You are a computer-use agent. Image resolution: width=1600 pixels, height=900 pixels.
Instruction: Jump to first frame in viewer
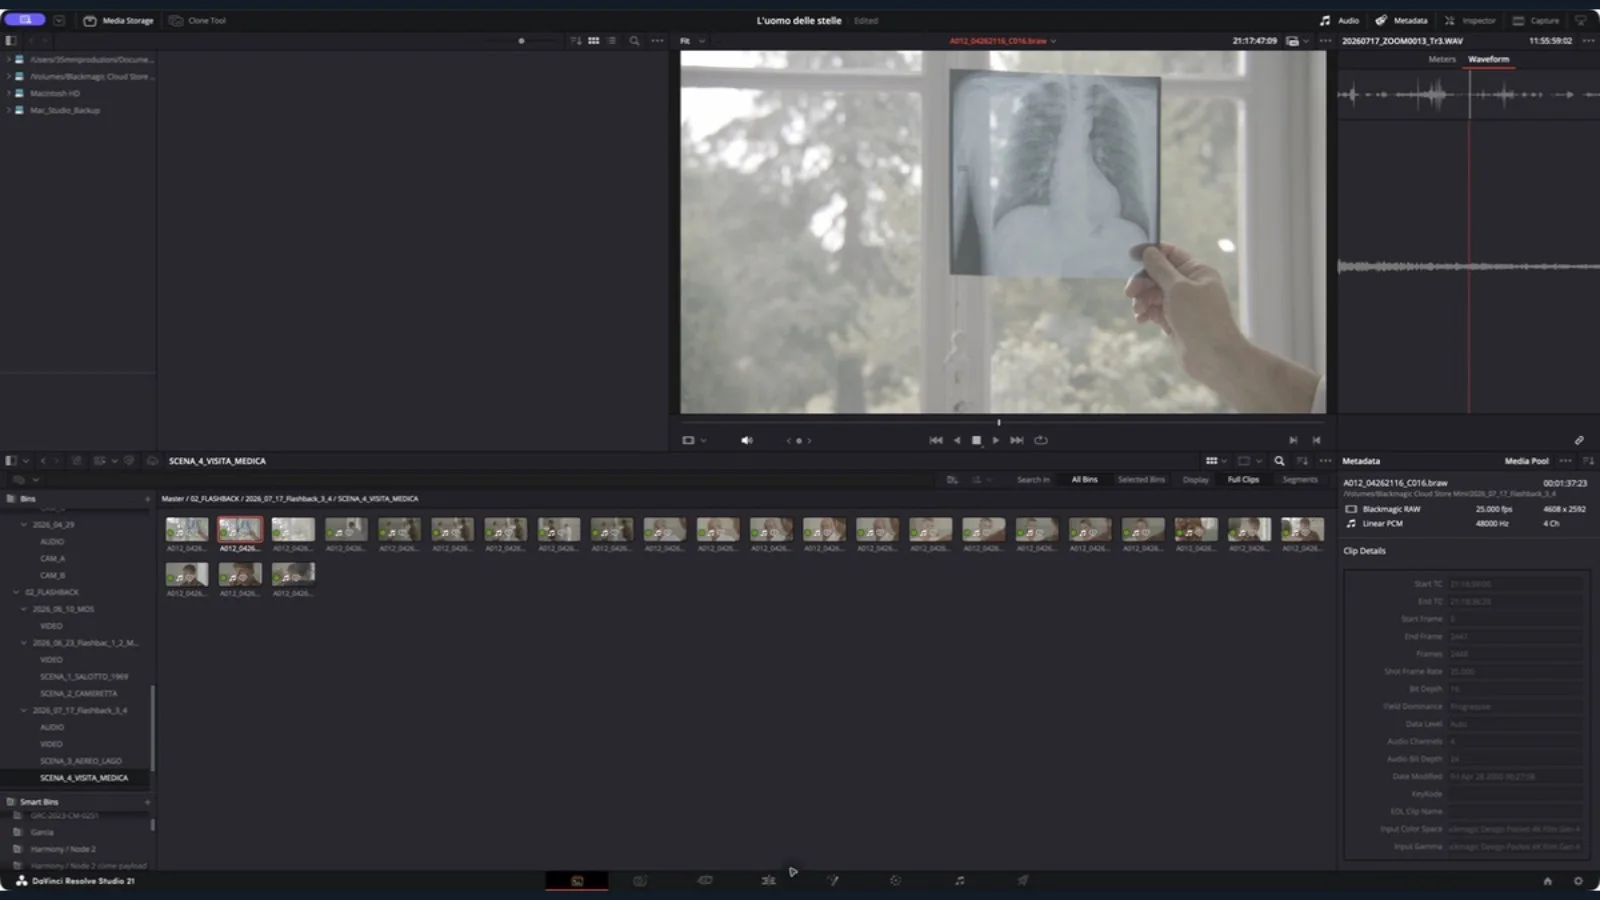pos(935,440)
